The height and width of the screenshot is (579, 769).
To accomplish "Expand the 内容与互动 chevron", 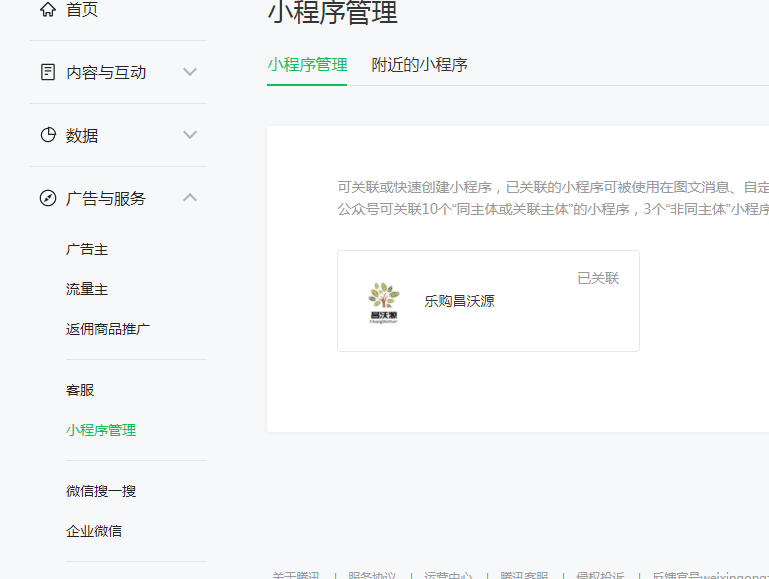I will point(190,72).
